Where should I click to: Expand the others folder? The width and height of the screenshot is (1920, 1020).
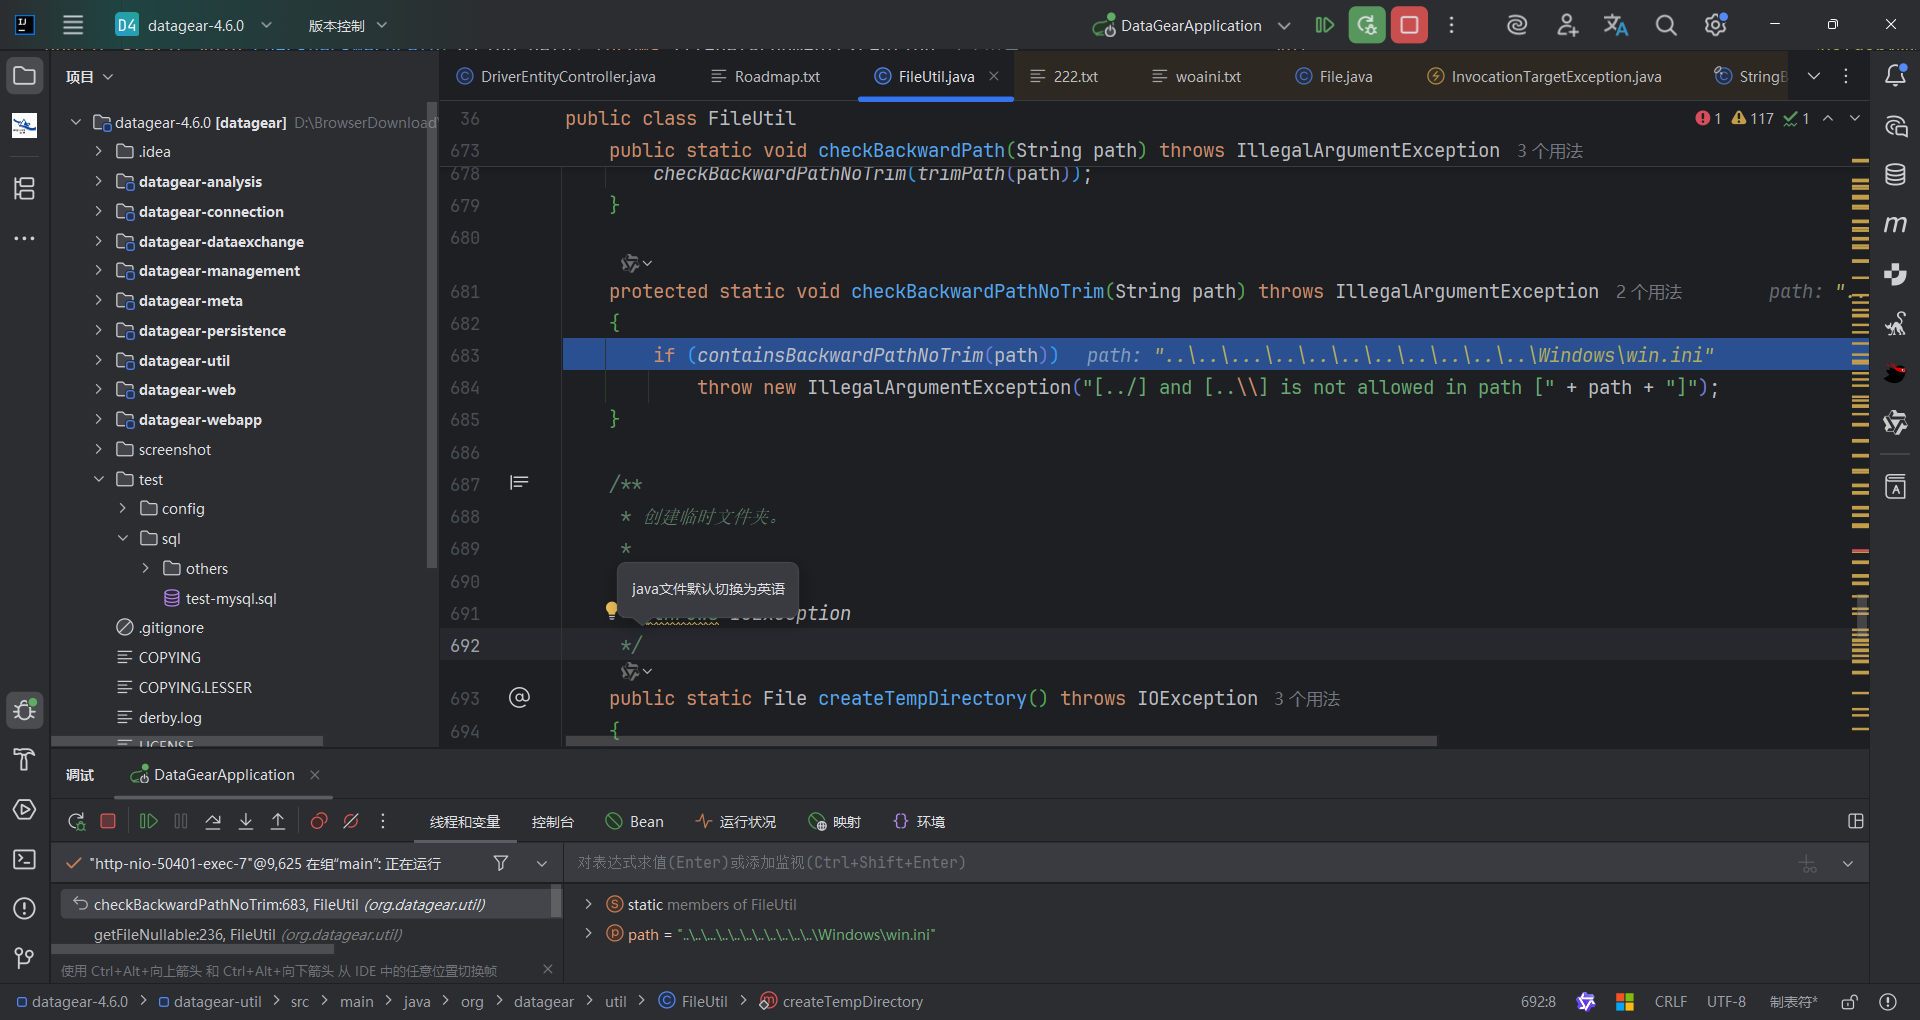coord(145,568)
